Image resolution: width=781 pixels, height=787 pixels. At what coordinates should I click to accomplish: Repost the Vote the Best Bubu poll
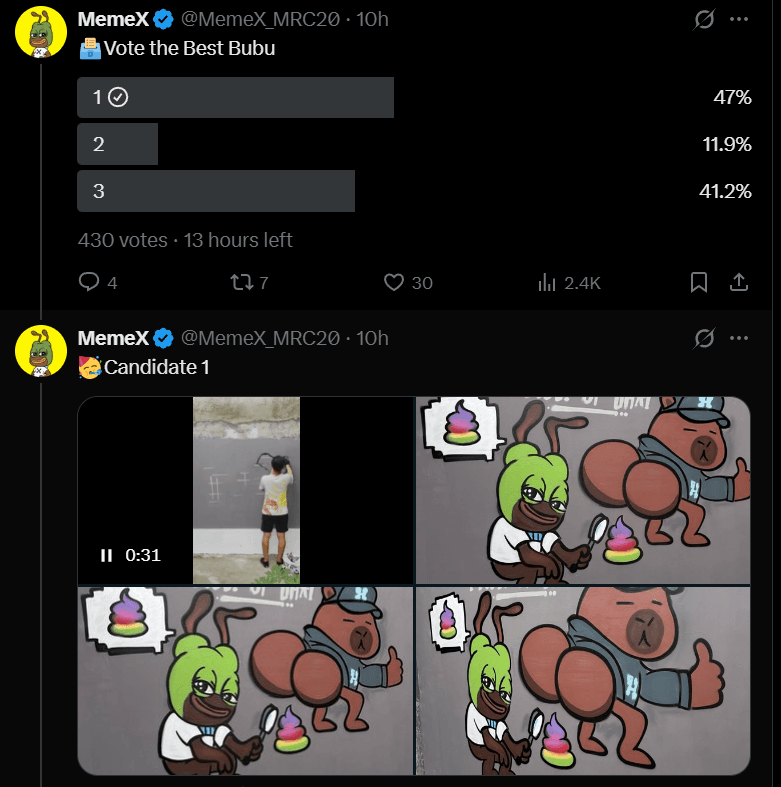tap(241, 283)
